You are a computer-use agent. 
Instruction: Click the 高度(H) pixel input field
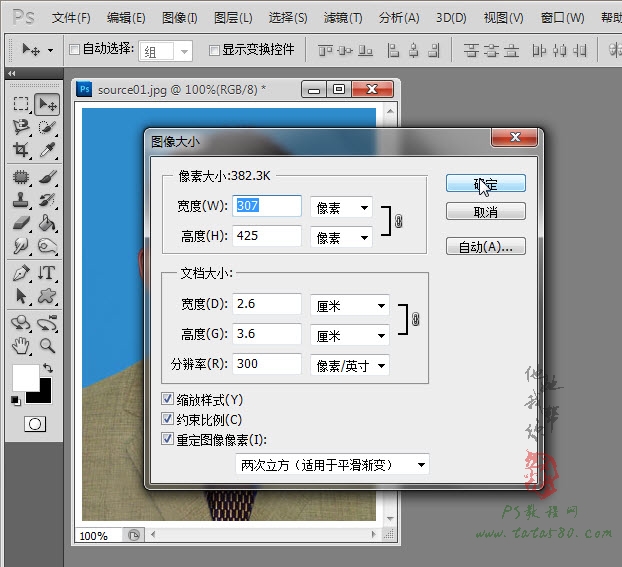(267, 236)
